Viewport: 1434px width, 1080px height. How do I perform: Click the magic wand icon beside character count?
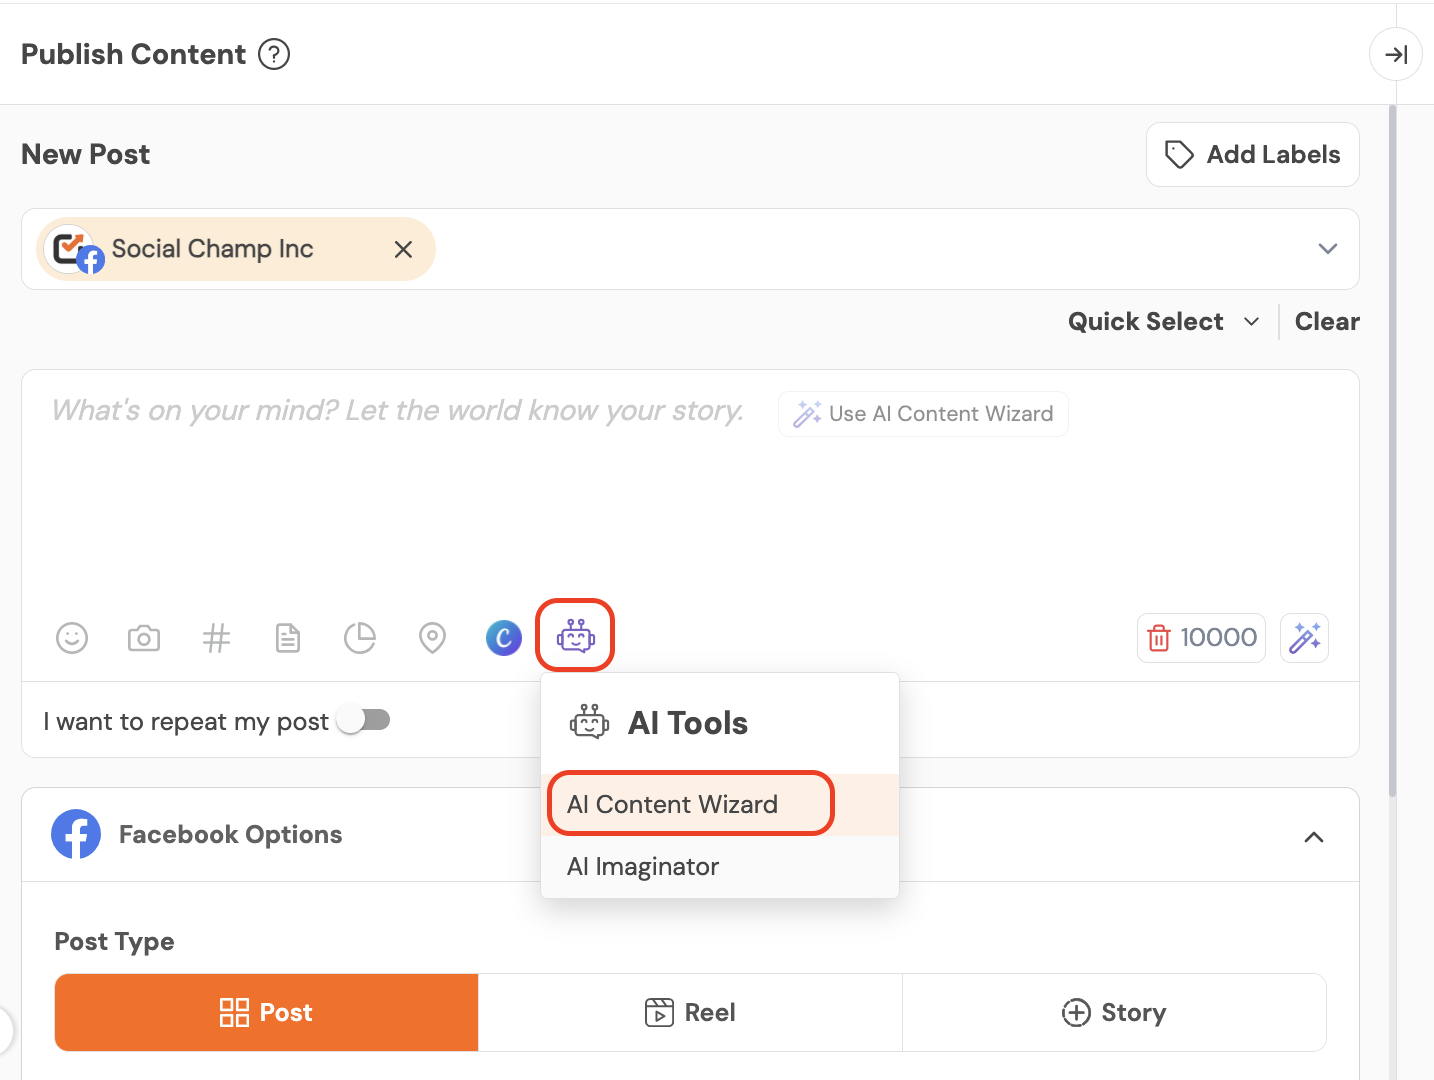(x=1304, y=638)
